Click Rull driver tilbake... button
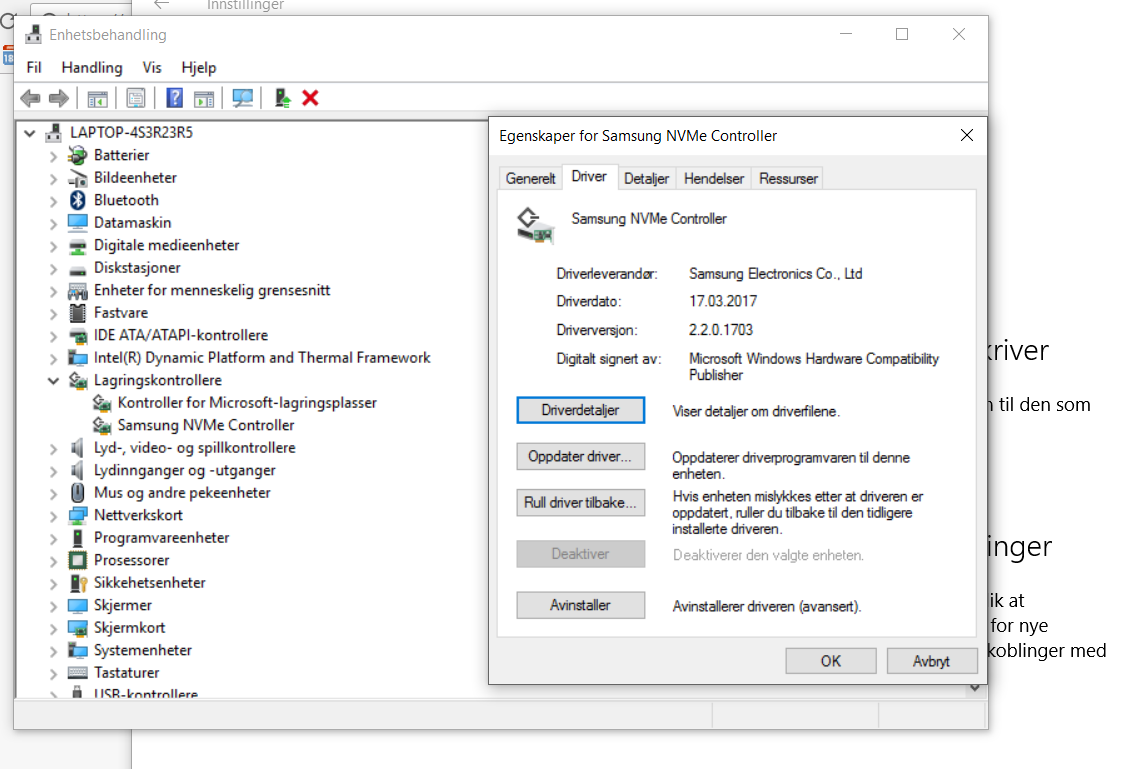Screen dimensions: 1123x769 click(x=580, y=503)
